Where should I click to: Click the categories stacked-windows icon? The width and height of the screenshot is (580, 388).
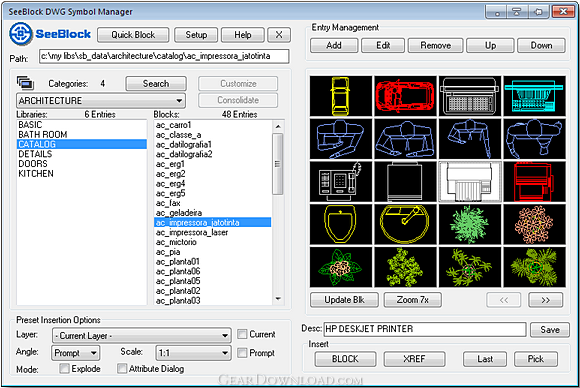25,83
